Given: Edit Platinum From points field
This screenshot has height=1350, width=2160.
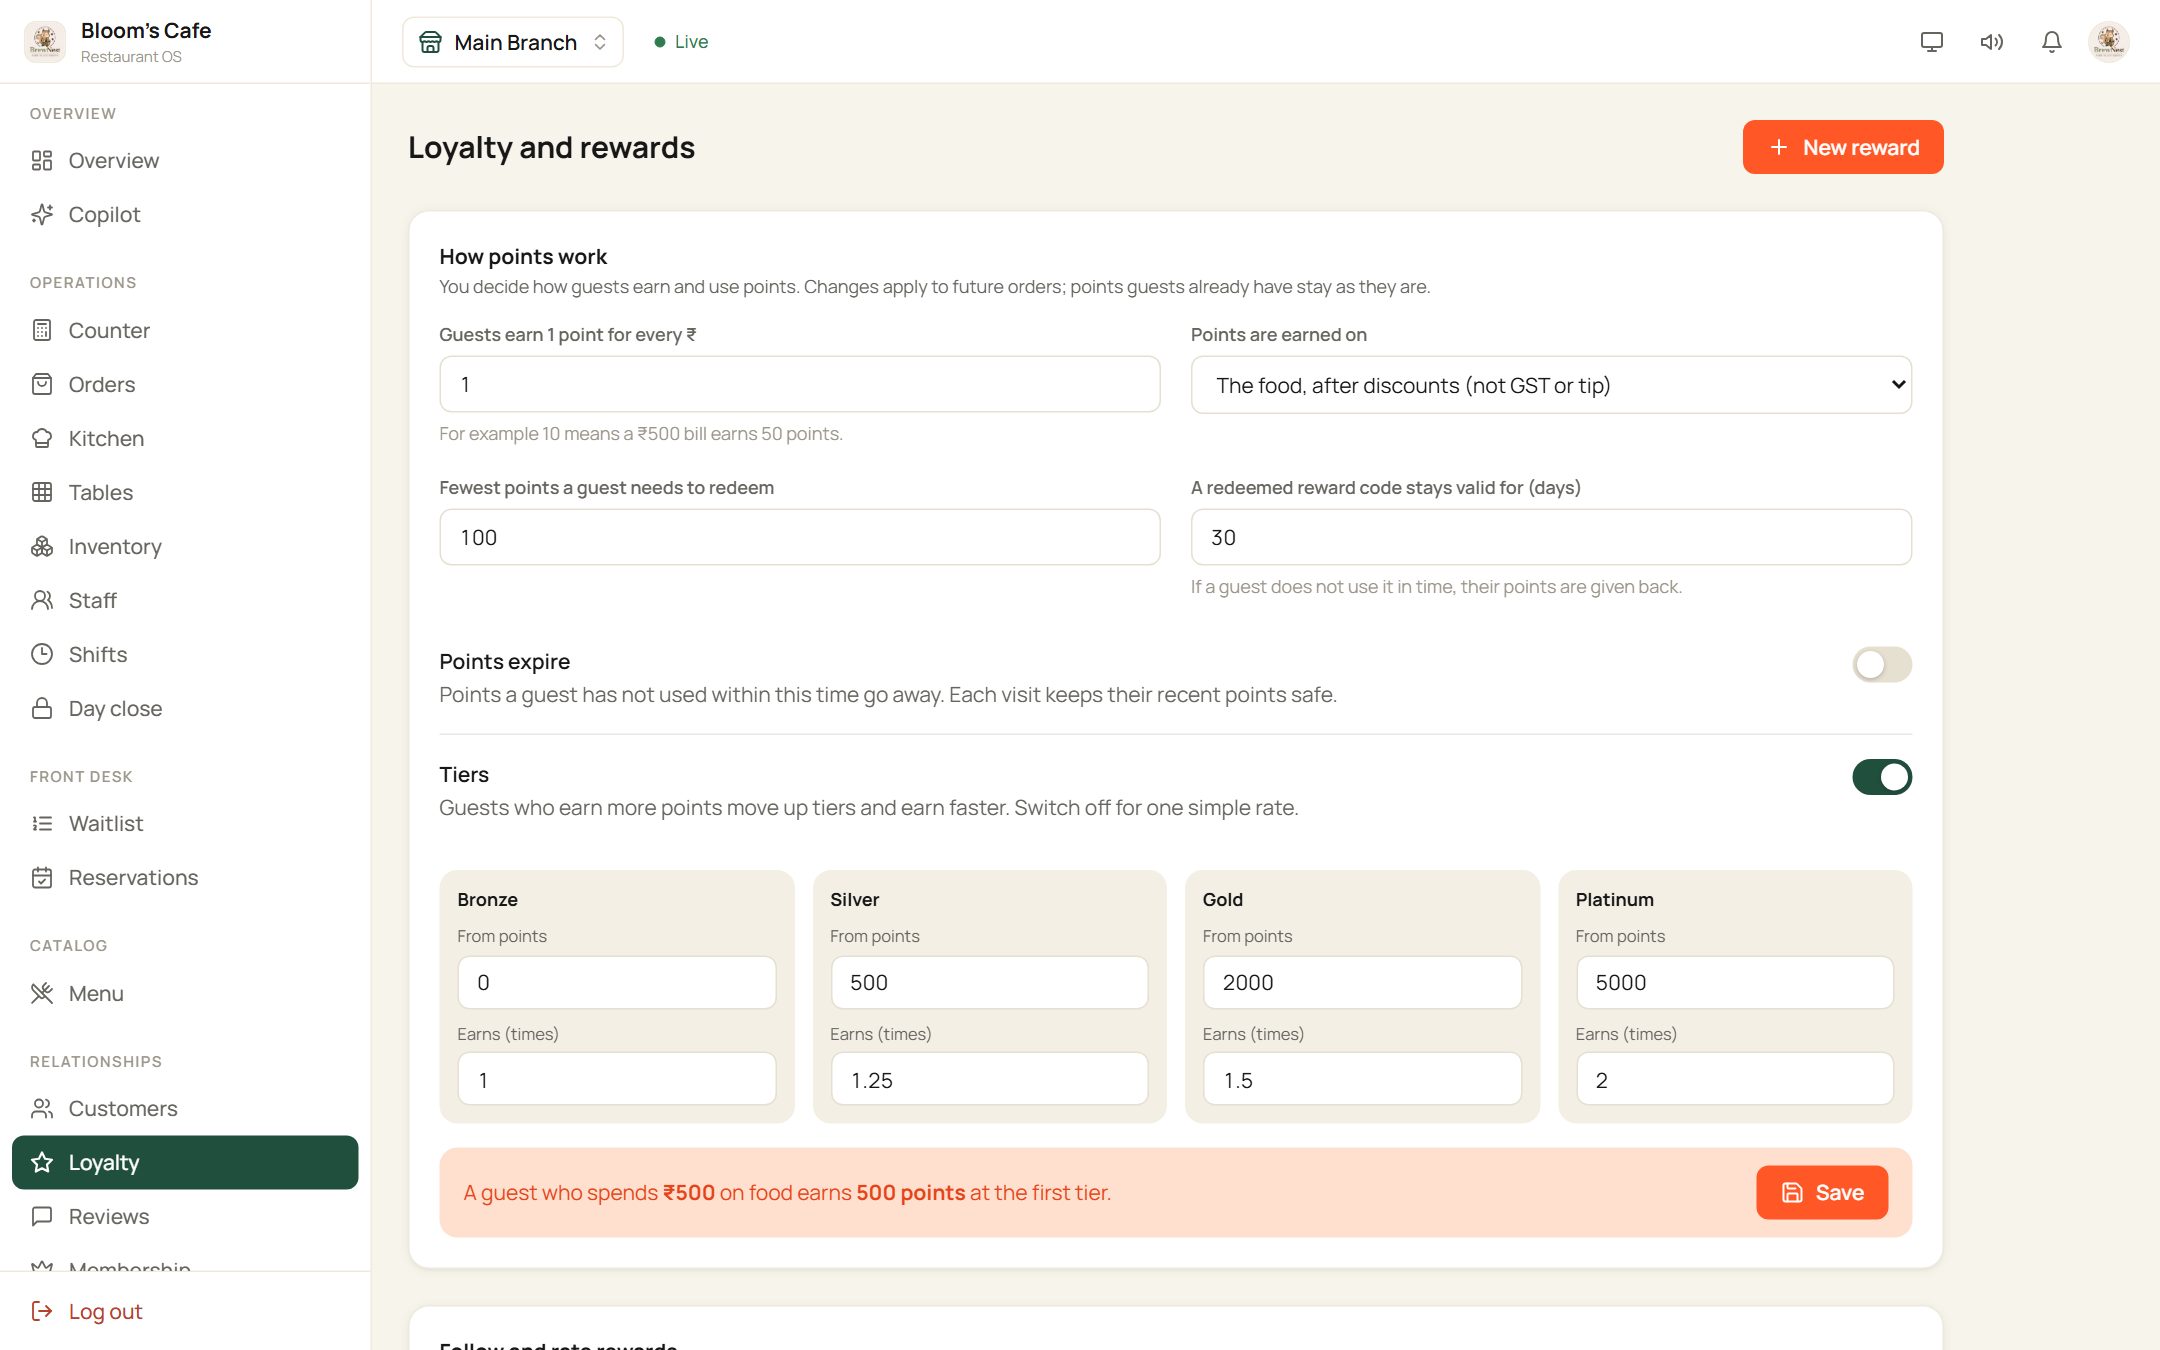Looking at the screenshot, I should [1735, 983].
